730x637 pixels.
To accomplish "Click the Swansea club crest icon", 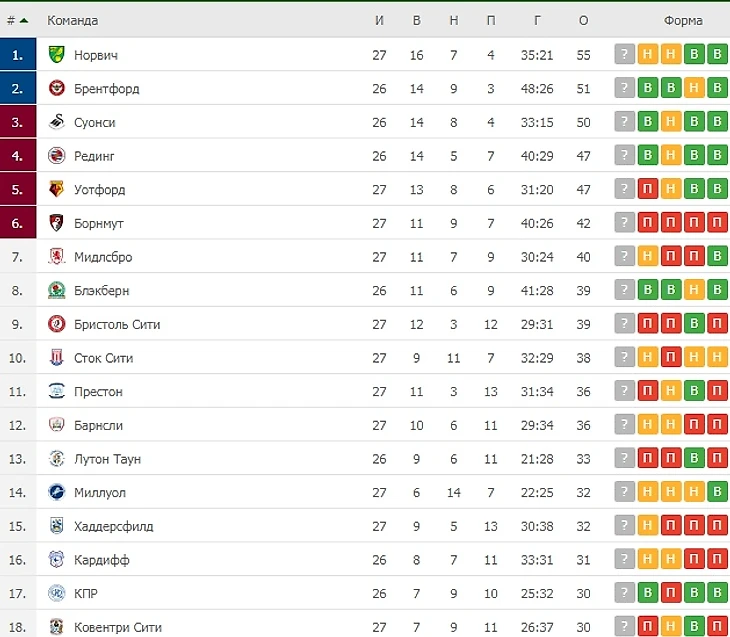I will click(x=57, y=122).
